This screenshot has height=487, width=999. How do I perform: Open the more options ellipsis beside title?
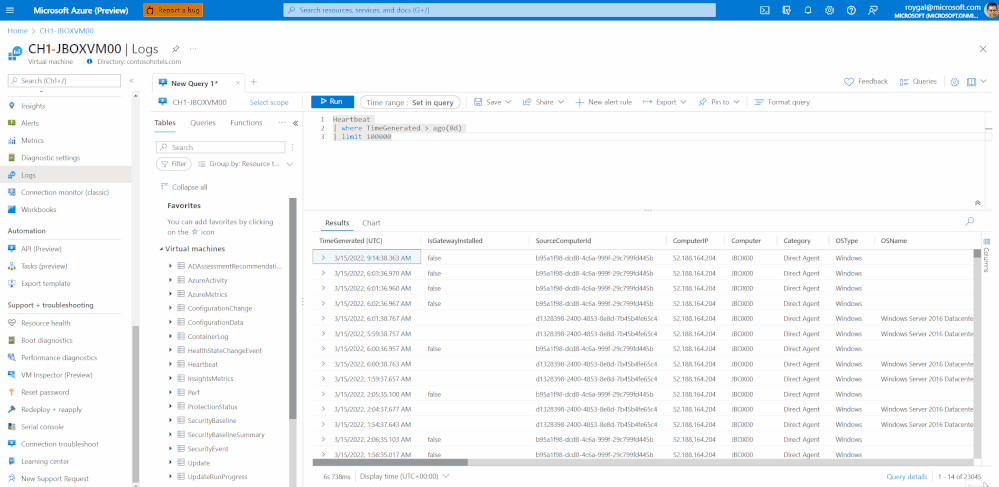[x=193, y=48]
